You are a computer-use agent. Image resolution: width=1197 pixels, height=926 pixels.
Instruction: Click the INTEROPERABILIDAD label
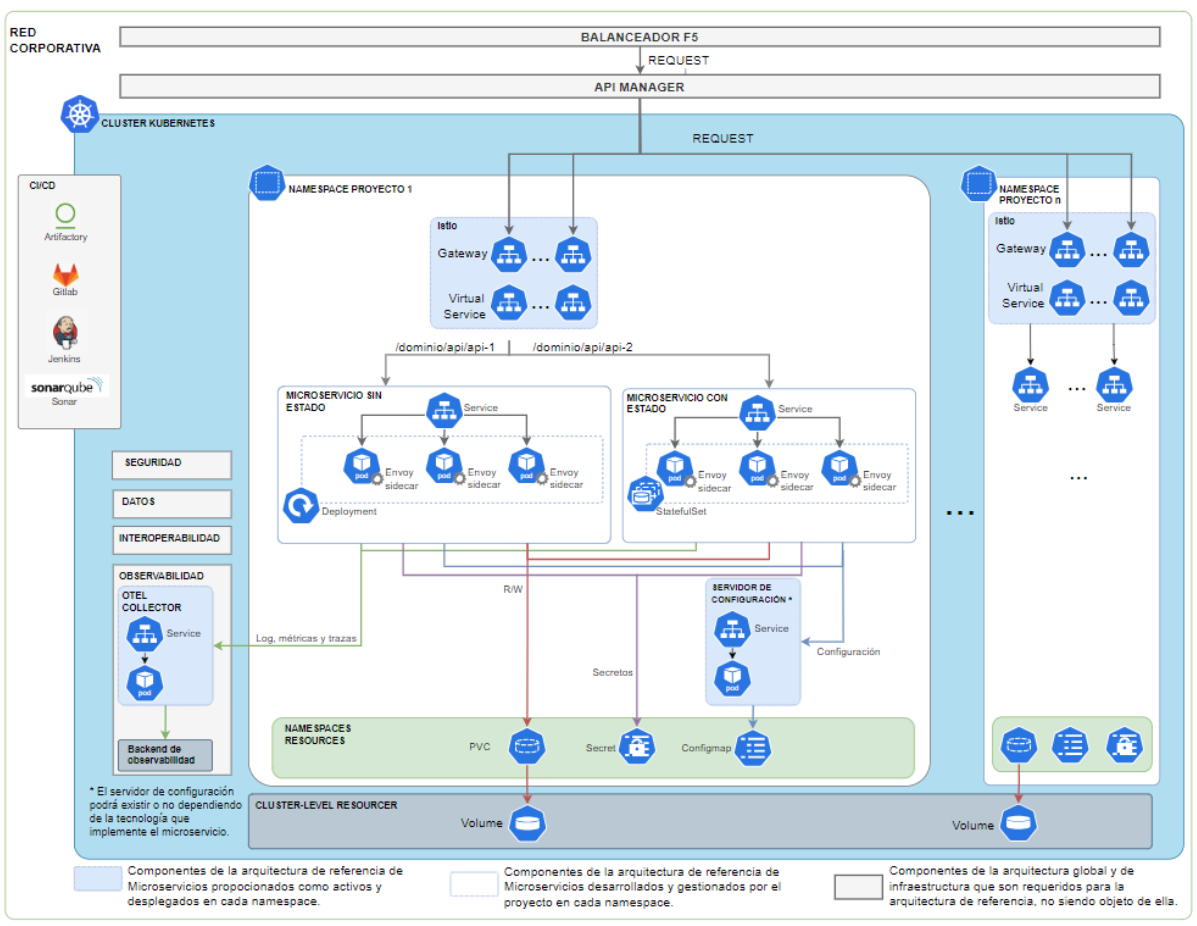[171, 540]
